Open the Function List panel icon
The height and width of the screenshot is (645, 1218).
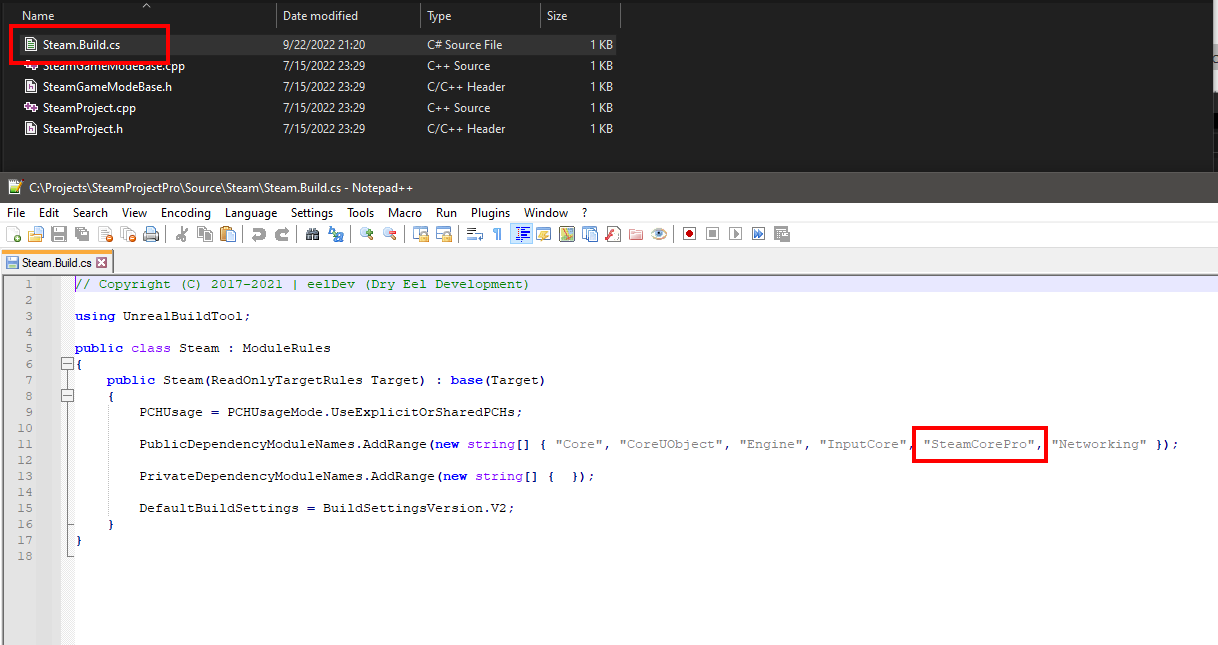click(x=613, y=234)
